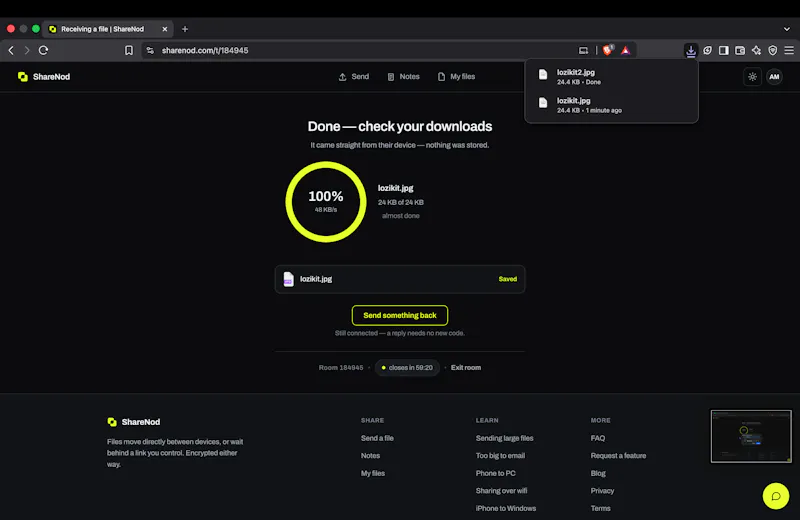
Task: Open Terms footer link
Action: [600, 508]
